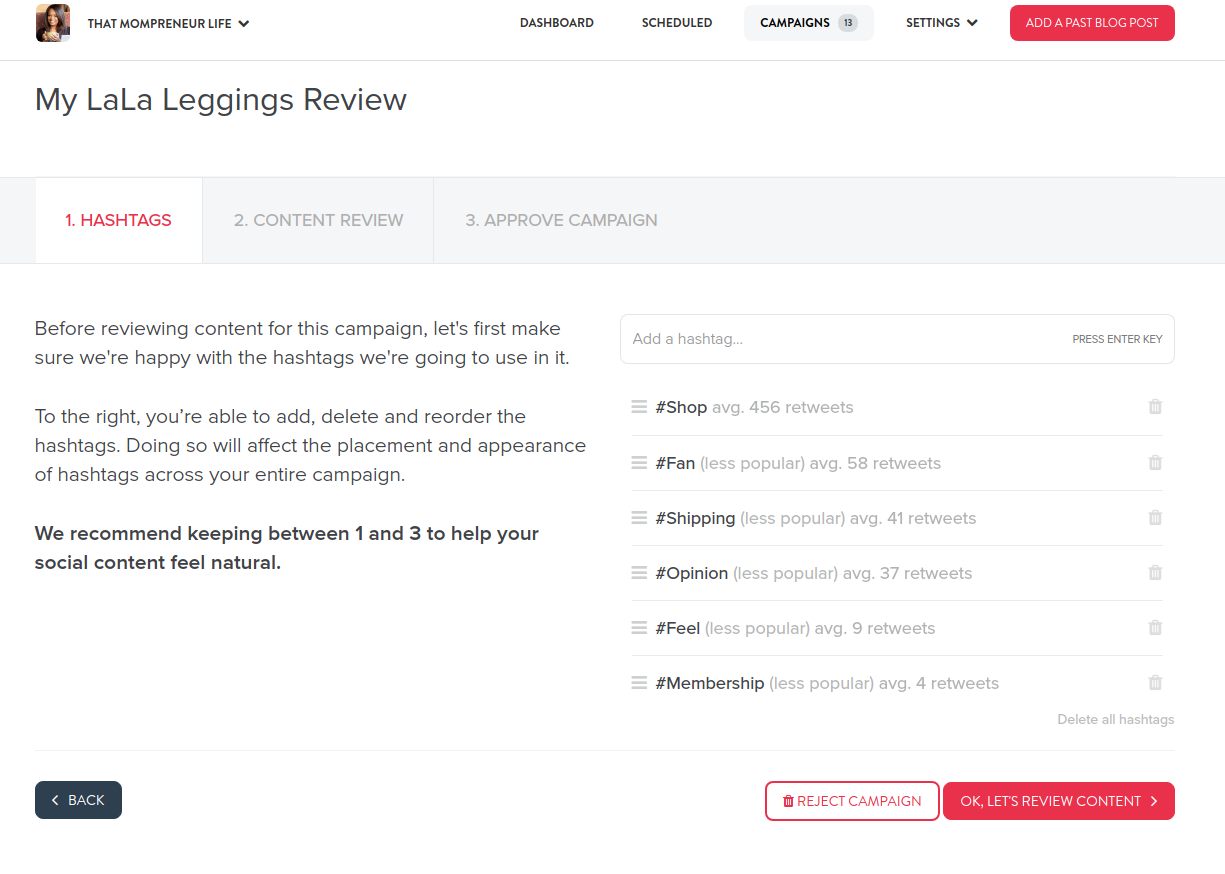1225x874 pixels.
Task: Remove #Opinion using its trash icon
Action: (x=1155, y=573)
